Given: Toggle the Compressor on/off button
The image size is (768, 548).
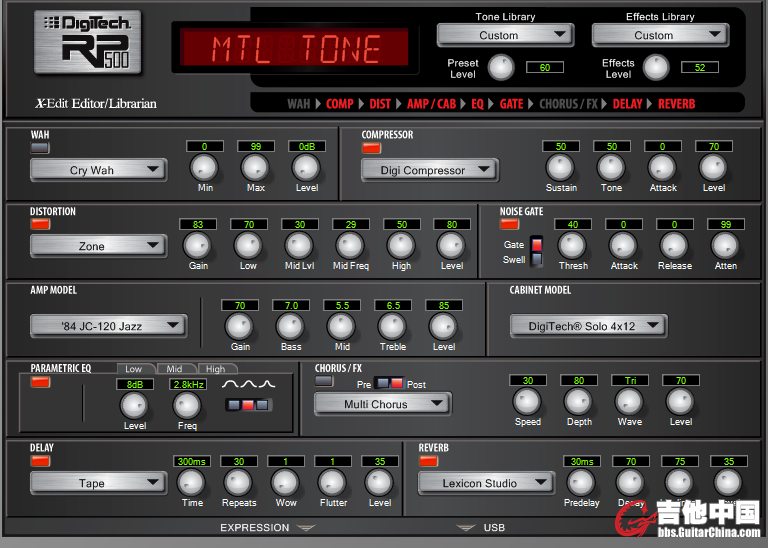Looking at the screenshot, I should 371,148.
